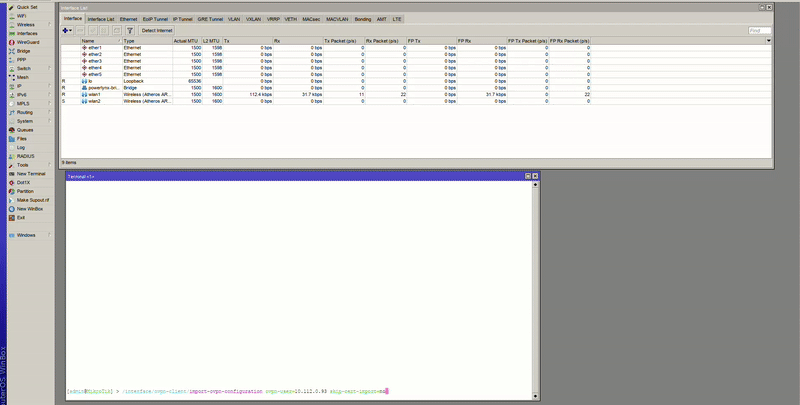Switch to the Interface List tab
The width and height of the screenshot is (800, 405).
click(x=101, y=19)
